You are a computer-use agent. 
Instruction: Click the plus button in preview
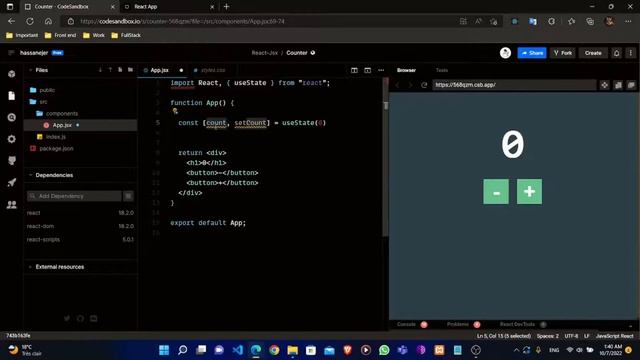pos(529,191)
